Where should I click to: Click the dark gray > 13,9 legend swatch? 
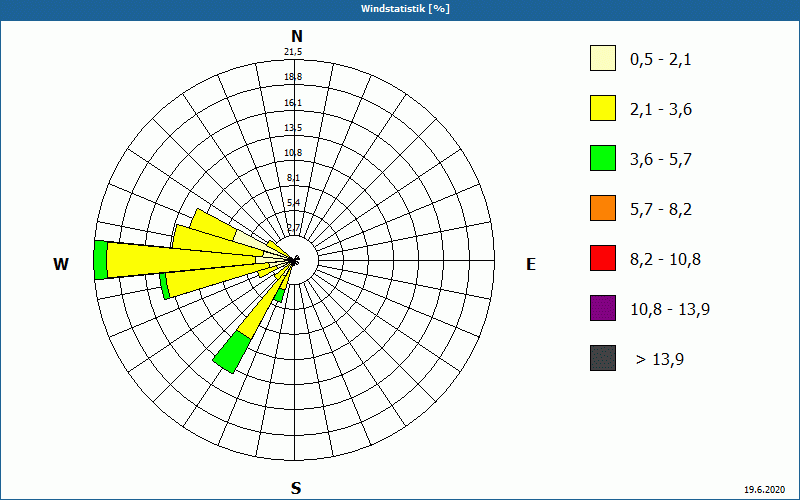(603, 358)
